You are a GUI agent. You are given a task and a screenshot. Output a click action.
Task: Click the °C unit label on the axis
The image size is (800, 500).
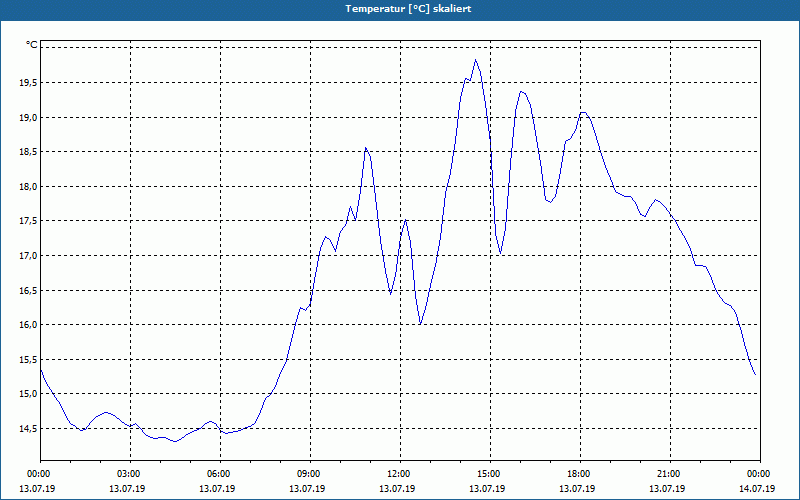[32, 45]
